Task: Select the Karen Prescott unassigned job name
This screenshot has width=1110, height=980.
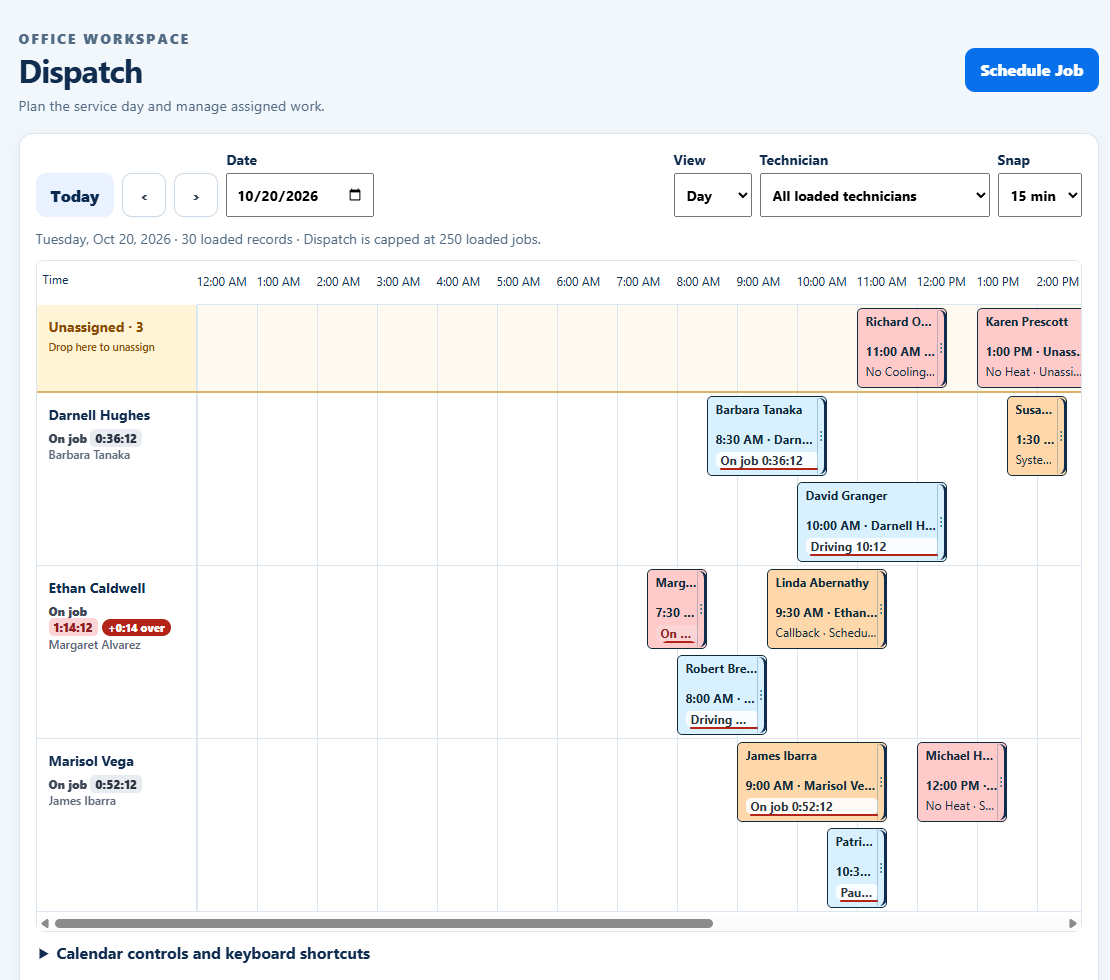Action: click(x=1026, y=321)
